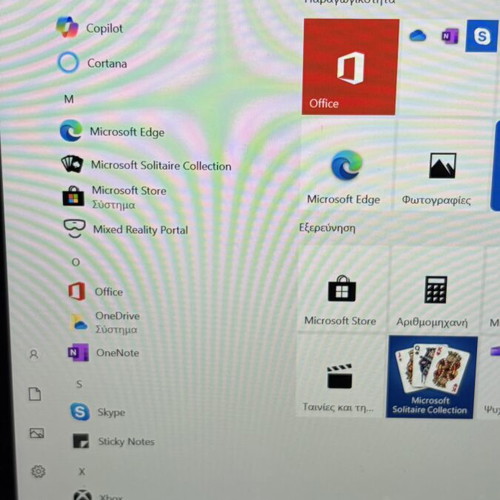Open Documents from the sidebar
The image size is (500, 500).
(x=35, y=394)
